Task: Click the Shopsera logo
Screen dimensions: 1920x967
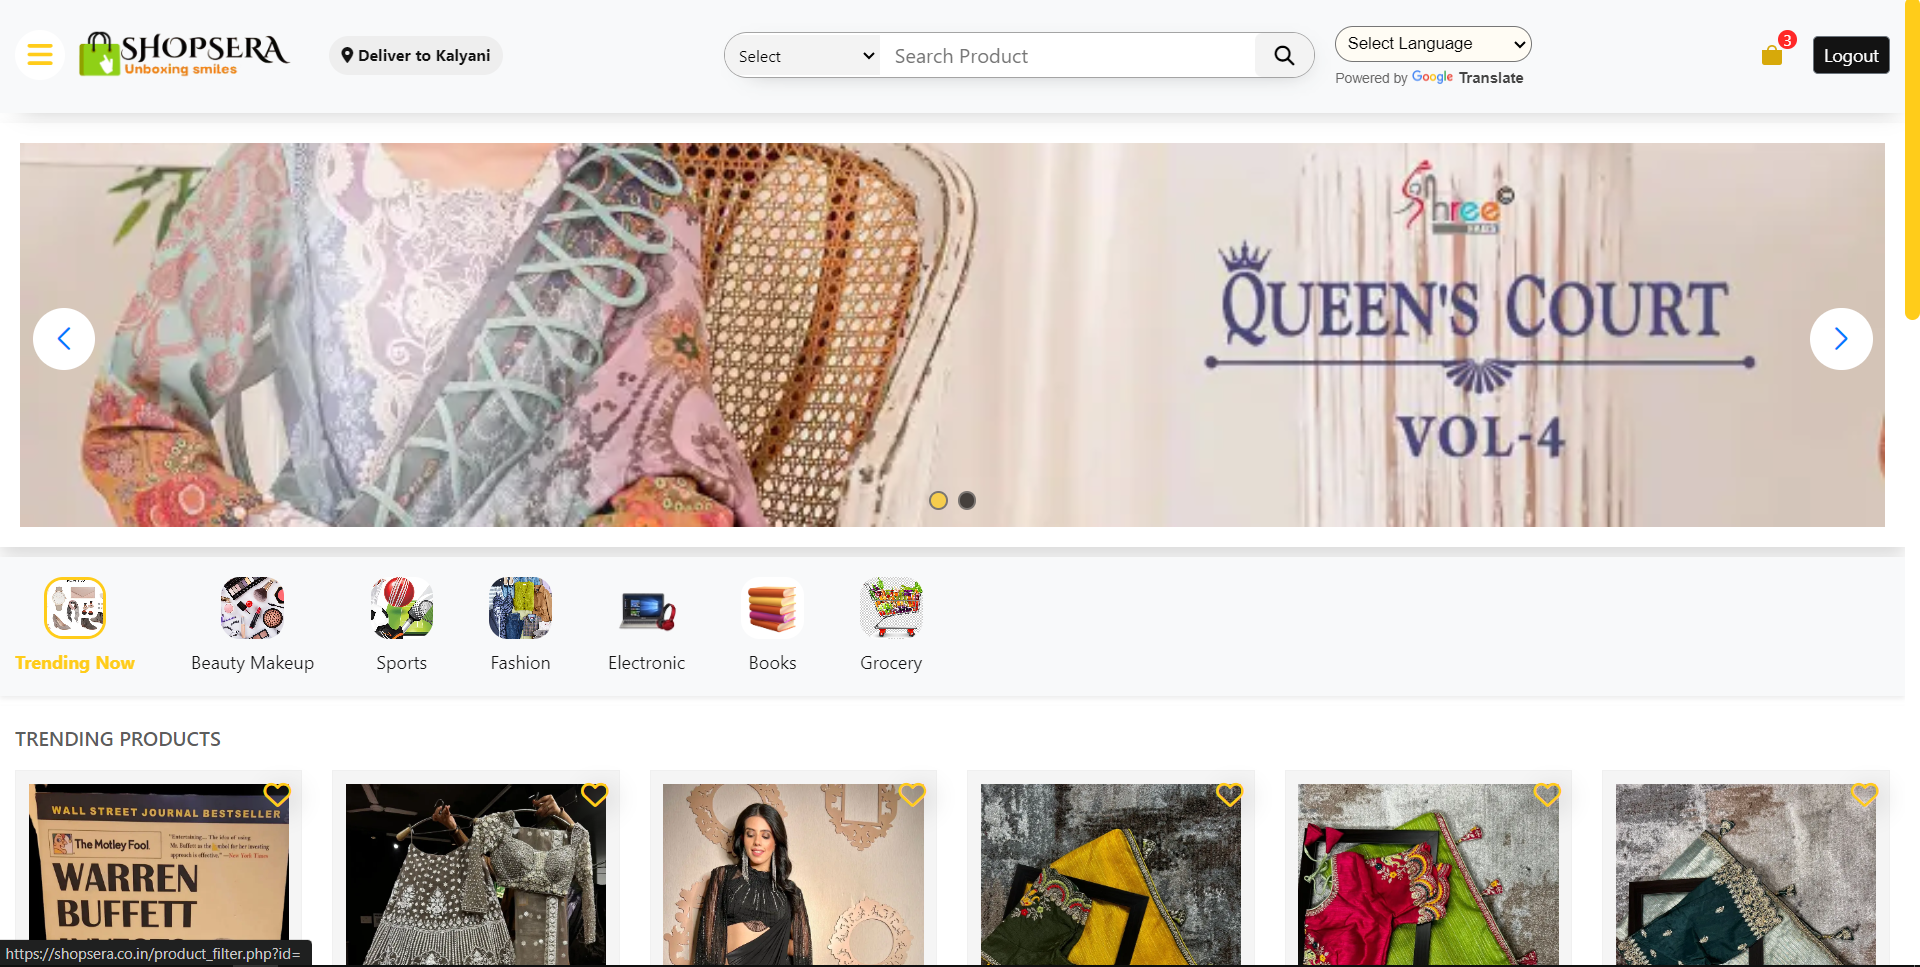Action: (184, 54)
